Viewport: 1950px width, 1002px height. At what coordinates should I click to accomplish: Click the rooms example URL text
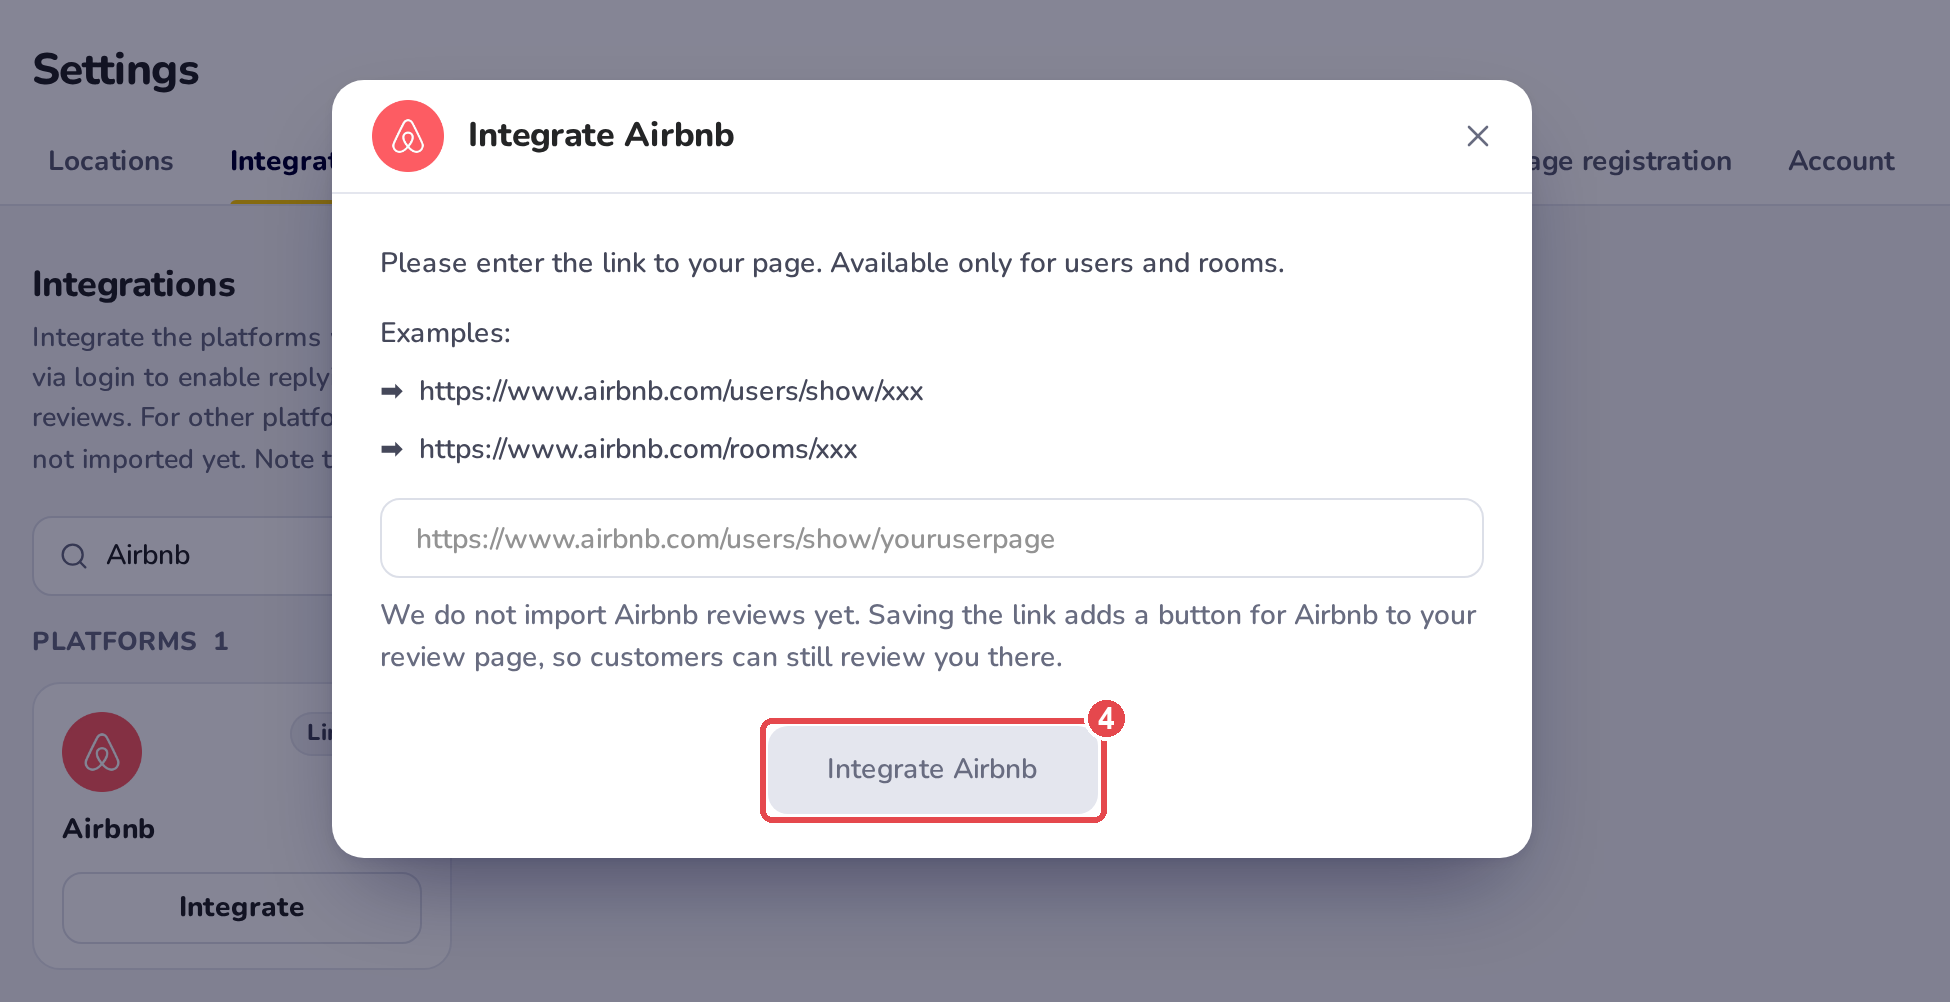638,449
